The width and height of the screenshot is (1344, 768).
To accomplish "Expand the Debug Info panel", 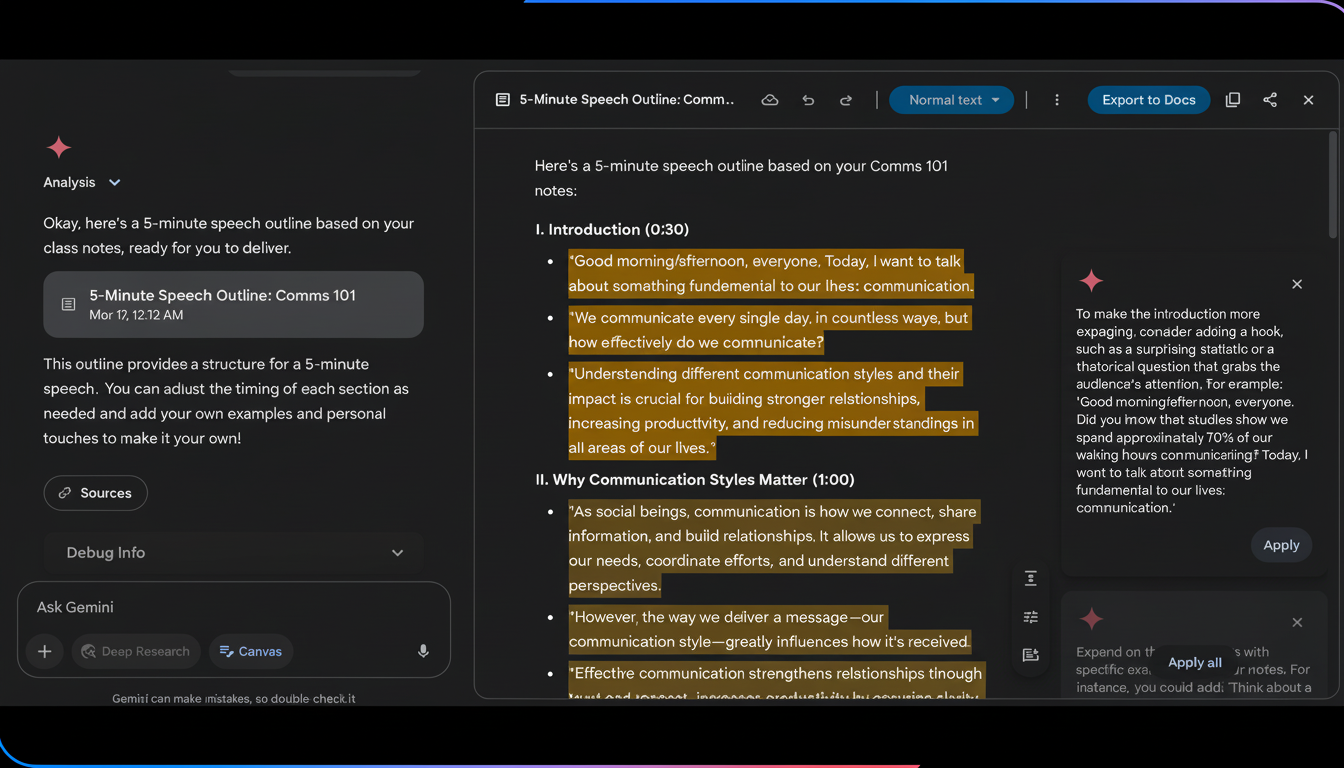I will point(397,552).
